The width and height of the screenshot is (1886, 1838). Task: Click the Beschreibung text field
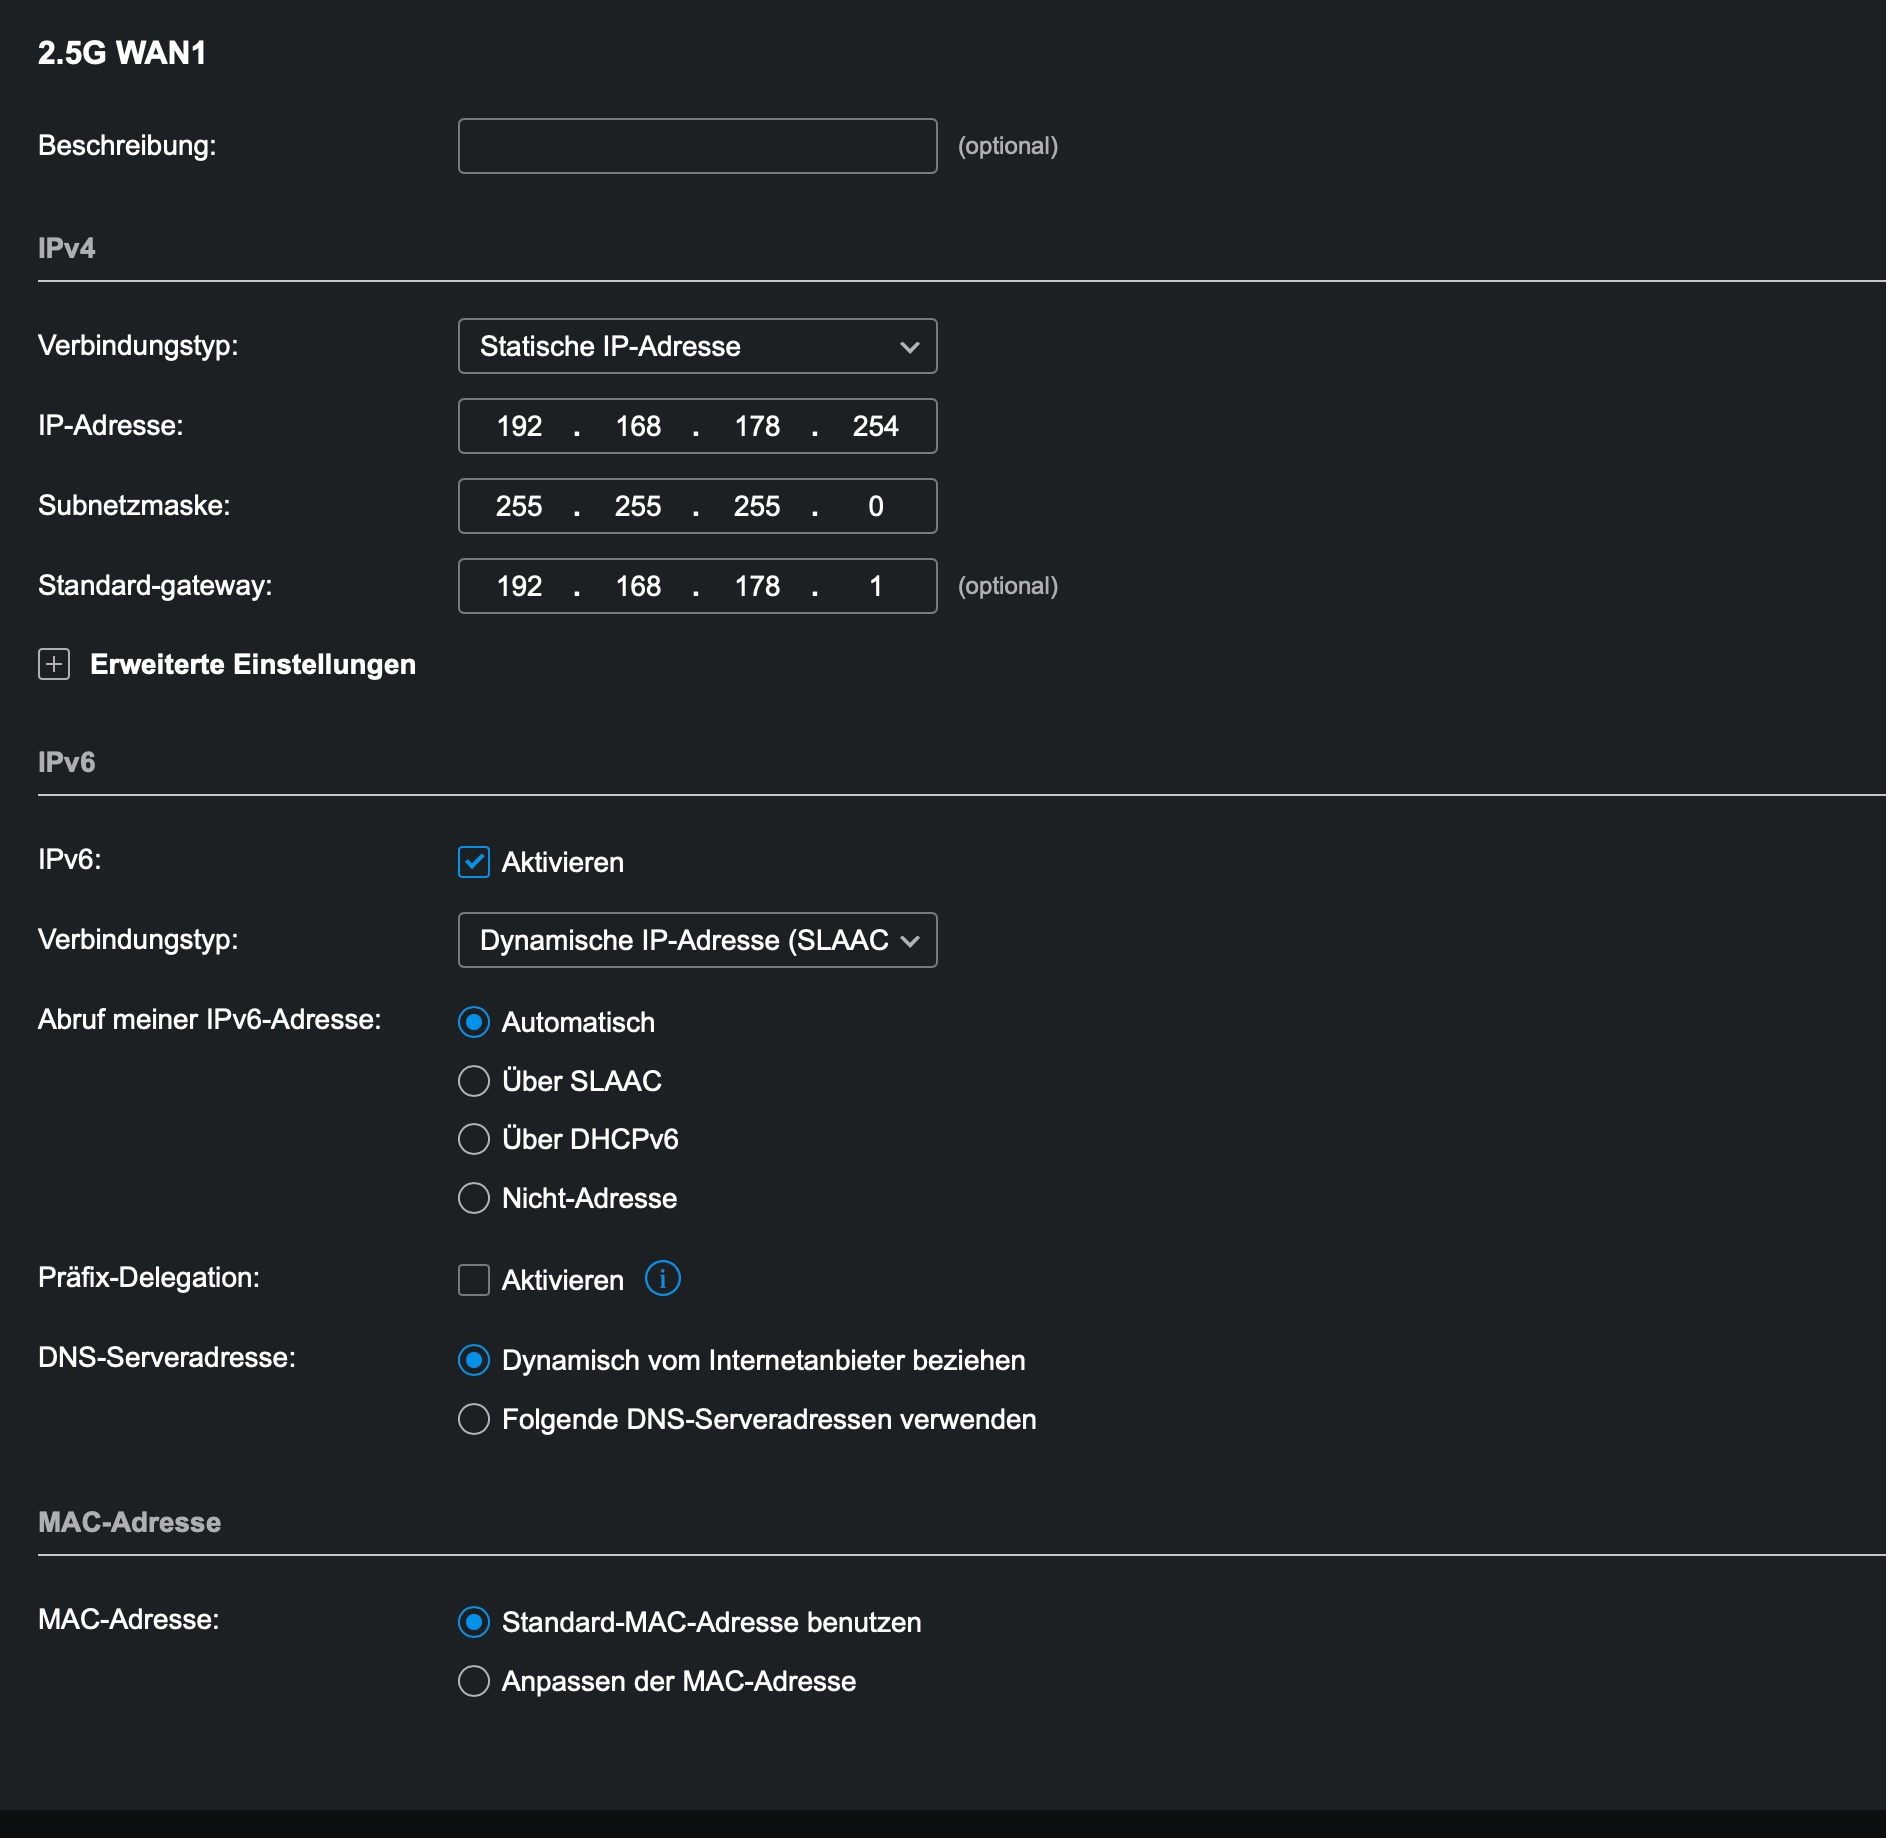(697, 146)
